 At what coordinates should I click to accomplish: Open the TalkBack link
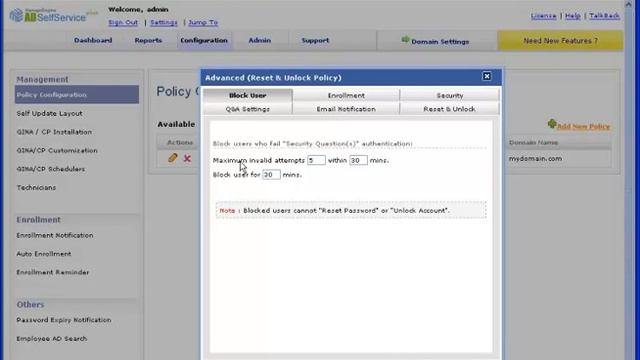604,16
